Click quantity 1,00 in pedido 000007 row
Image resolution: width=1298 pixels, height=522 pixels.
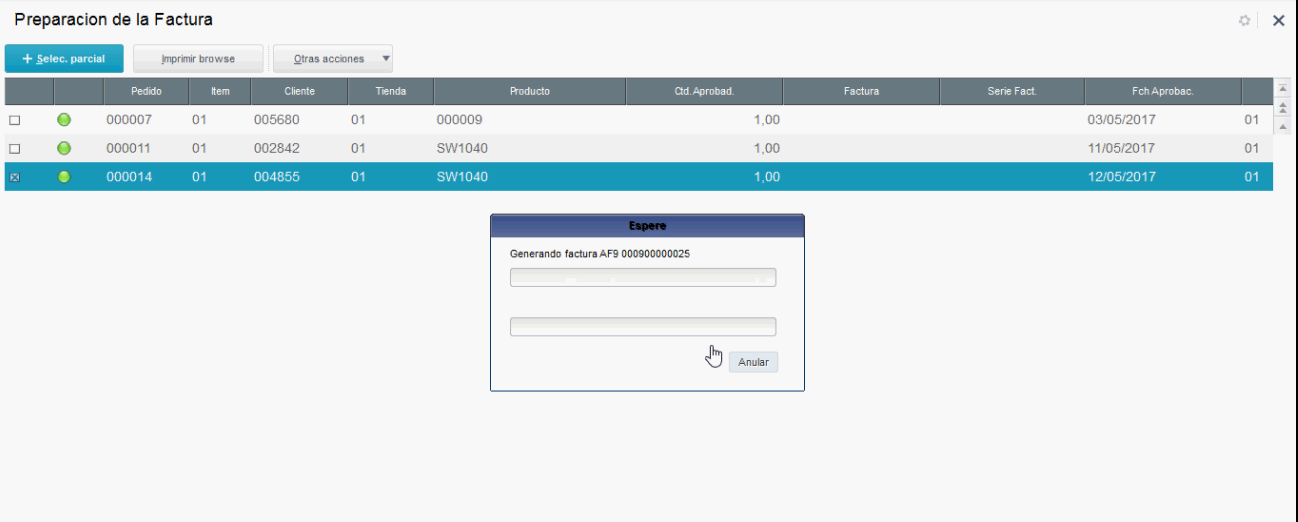pyautogui.click(x=766, y=120)
